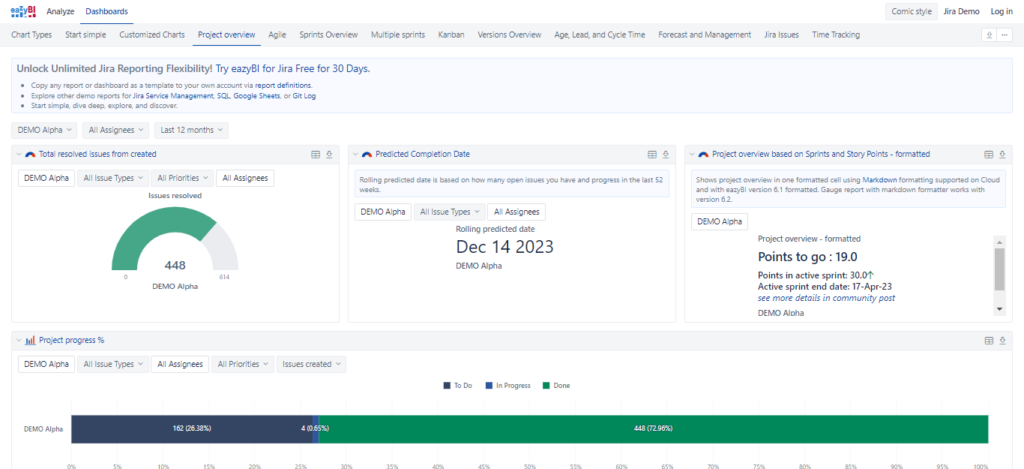Screen dimensions: 1024x469
Task: Click gauge icon beside Project overview based on Sprints
Action: coord(703,155)
